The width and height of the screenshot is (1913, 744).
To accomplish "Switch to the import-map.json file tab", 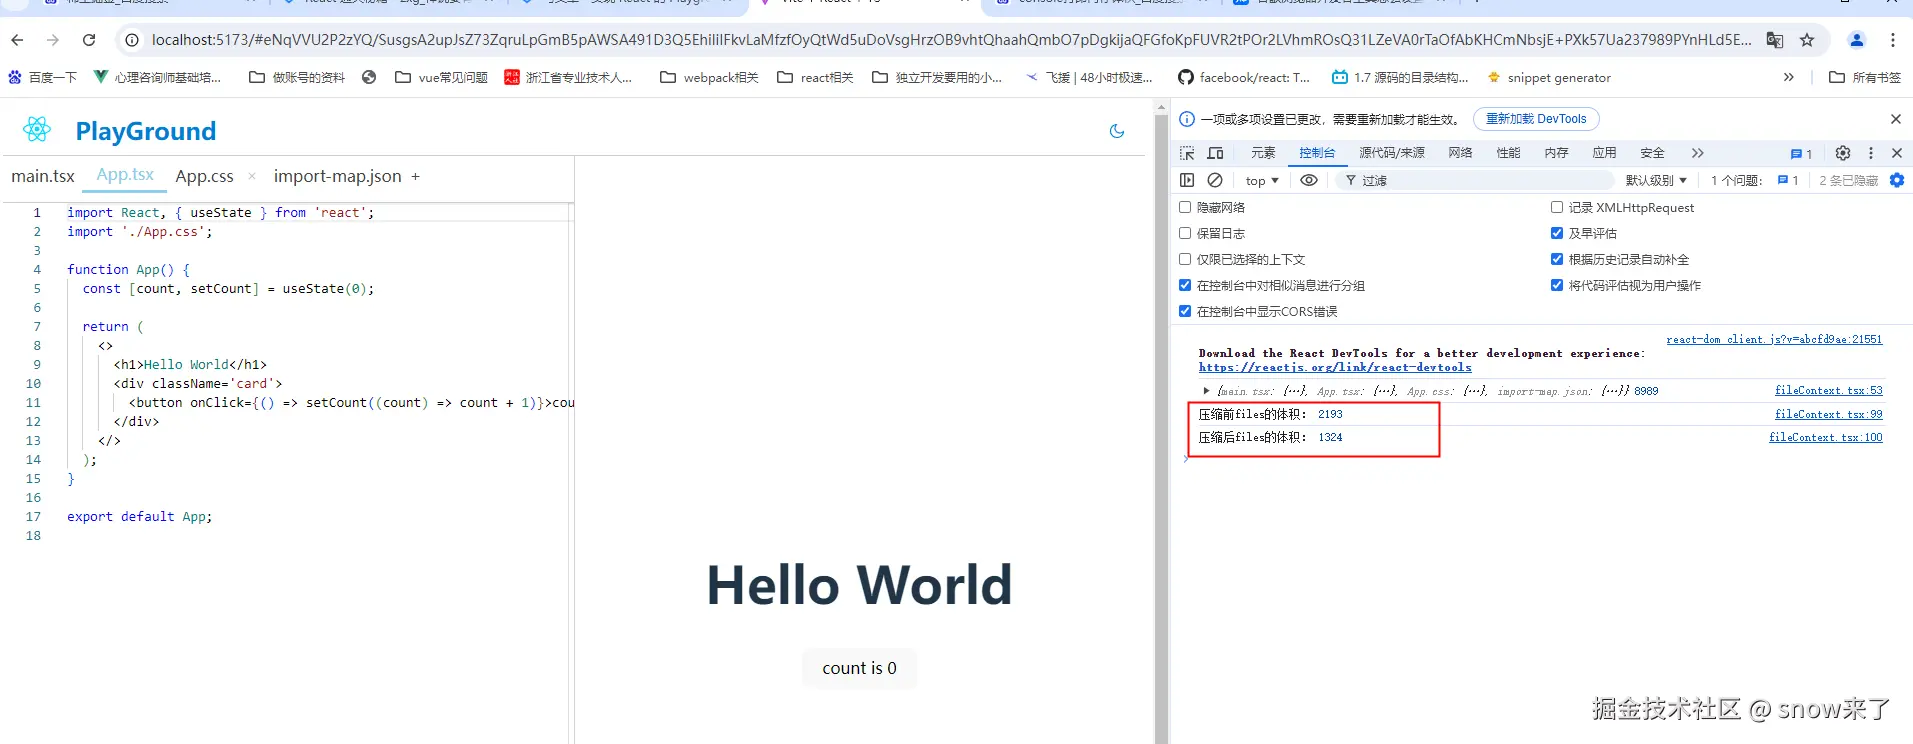I will [x=337, y=176].
